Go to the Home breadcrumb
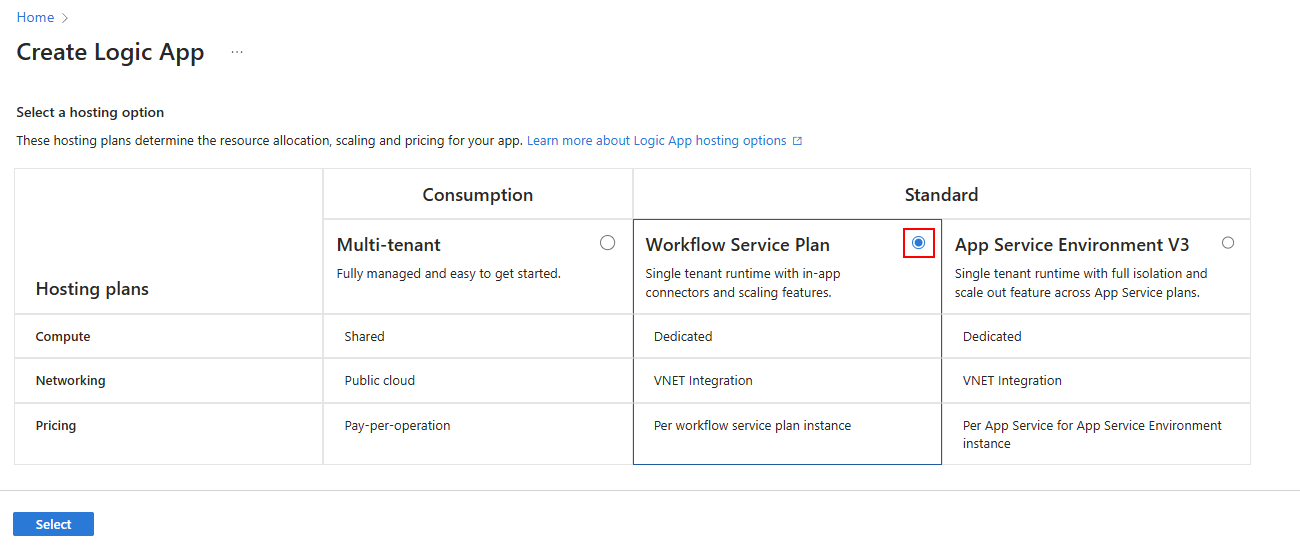 point(35,18)
